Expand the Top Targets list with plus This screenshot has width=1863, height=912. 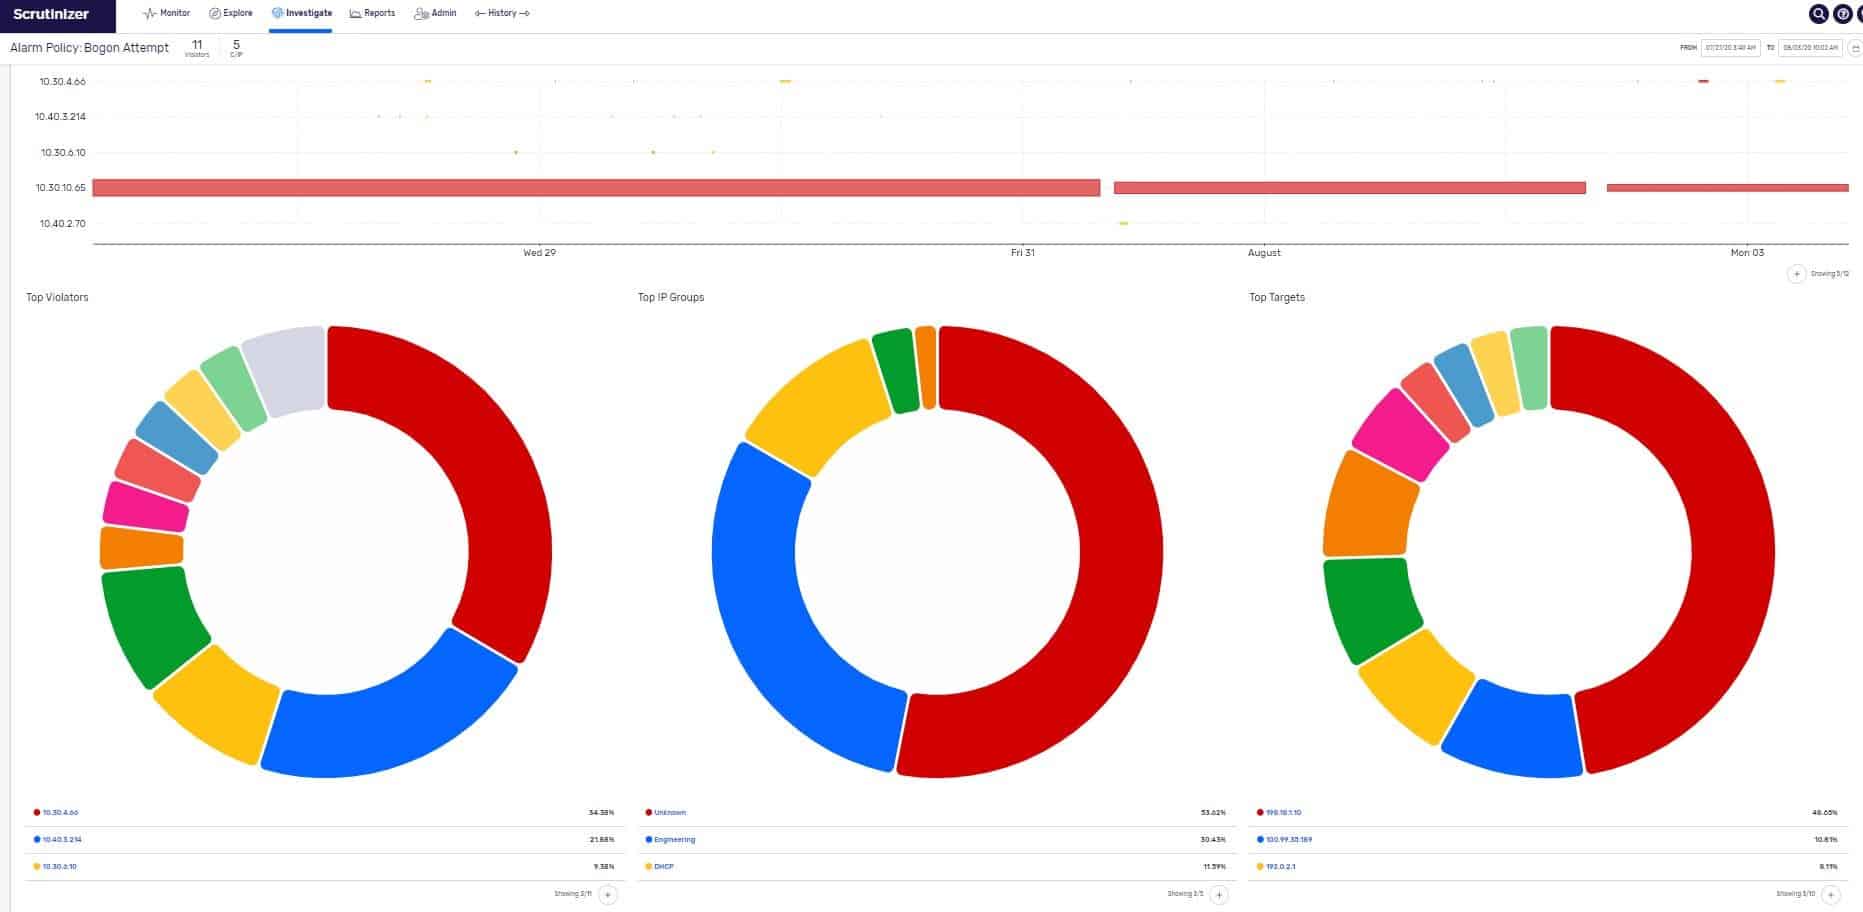click(1830, 895)
